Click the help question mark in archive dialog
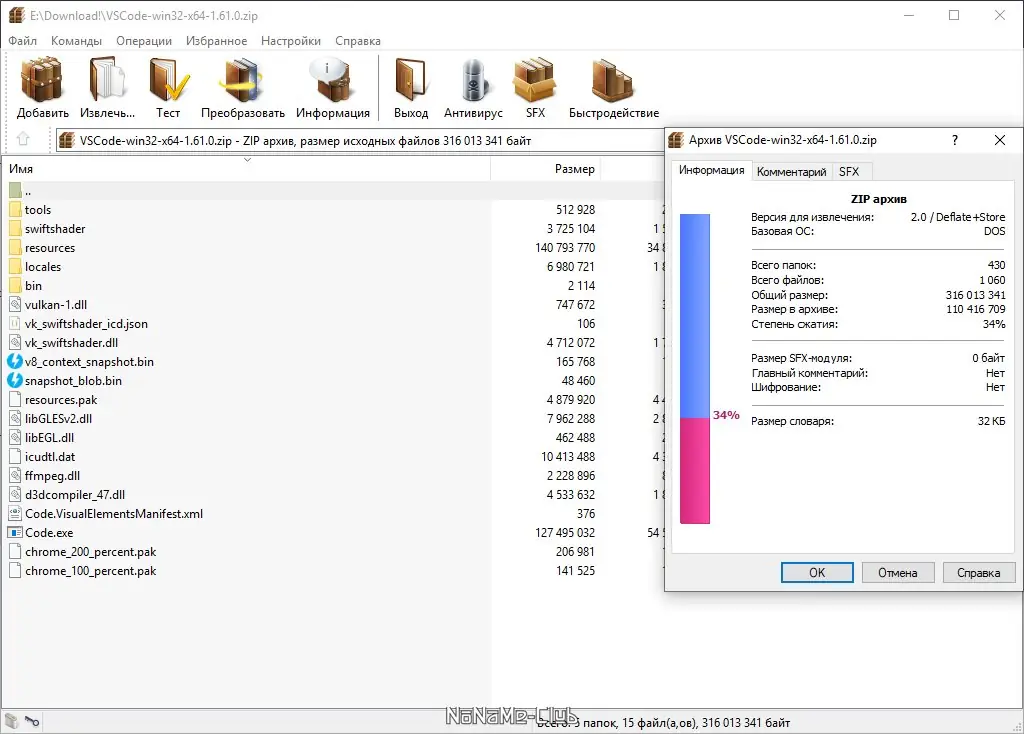This screenshot has width=1024, height=734. (x=955, y=140)
